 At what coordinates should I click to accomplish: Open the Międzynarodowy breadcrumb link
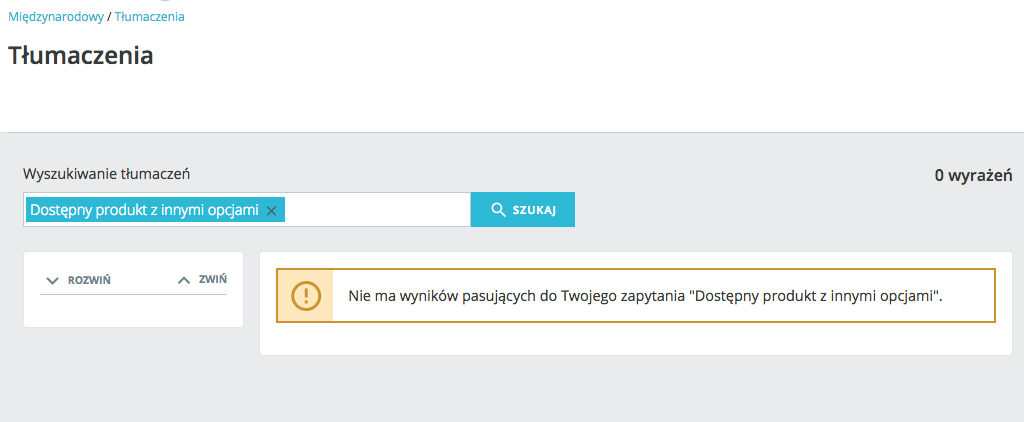coord(56,17)
